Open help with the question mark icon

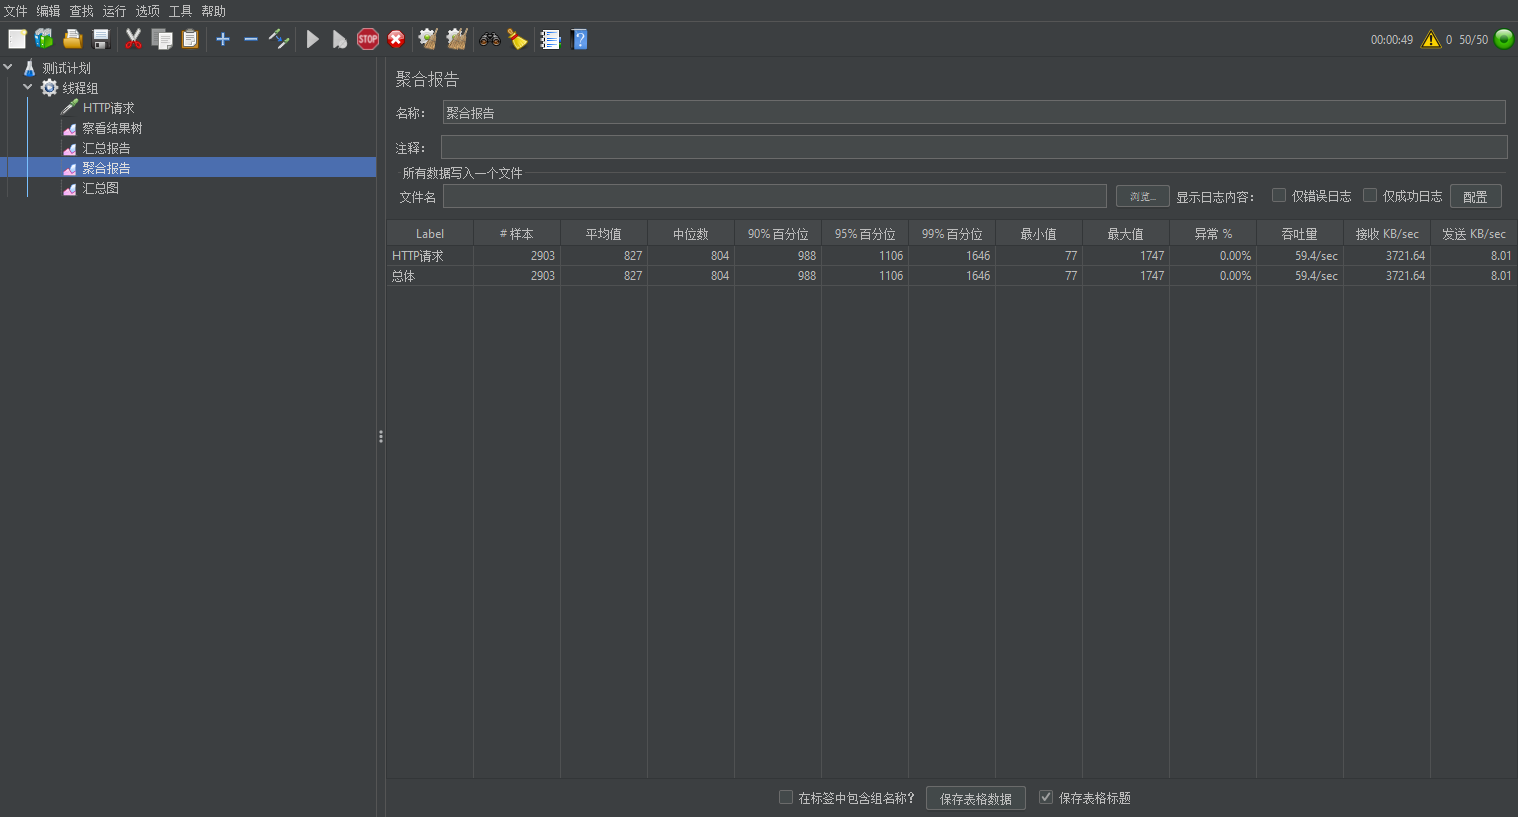579,39
